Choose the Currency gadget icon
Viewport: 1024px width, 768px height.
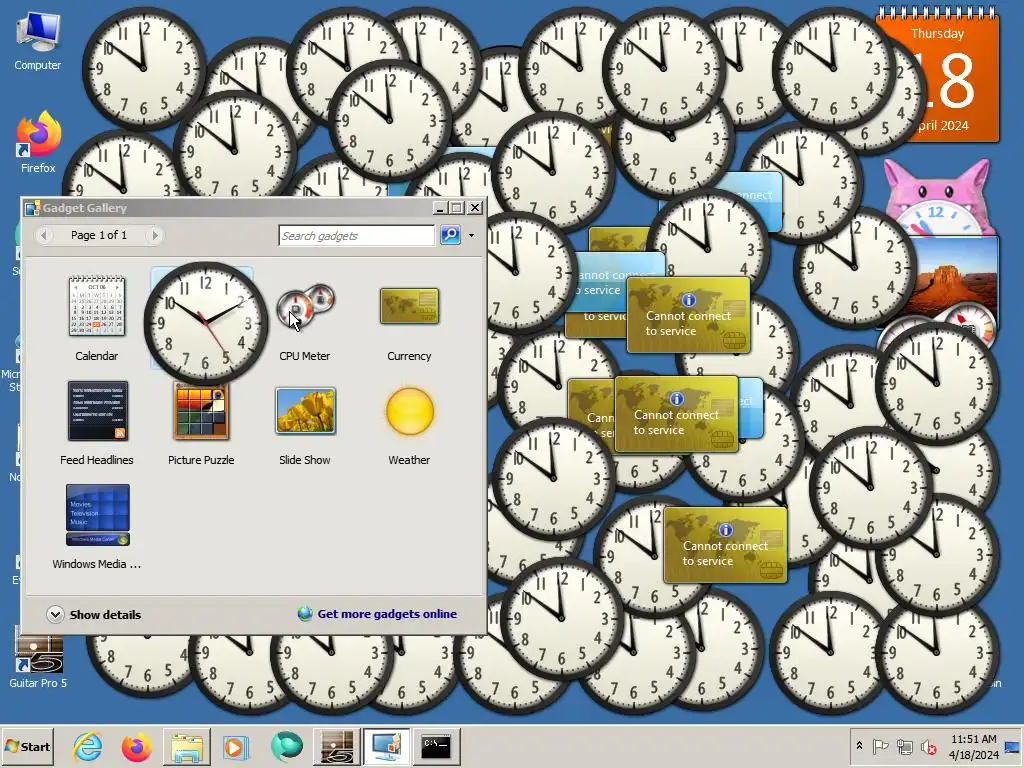[x=409, y=306]
